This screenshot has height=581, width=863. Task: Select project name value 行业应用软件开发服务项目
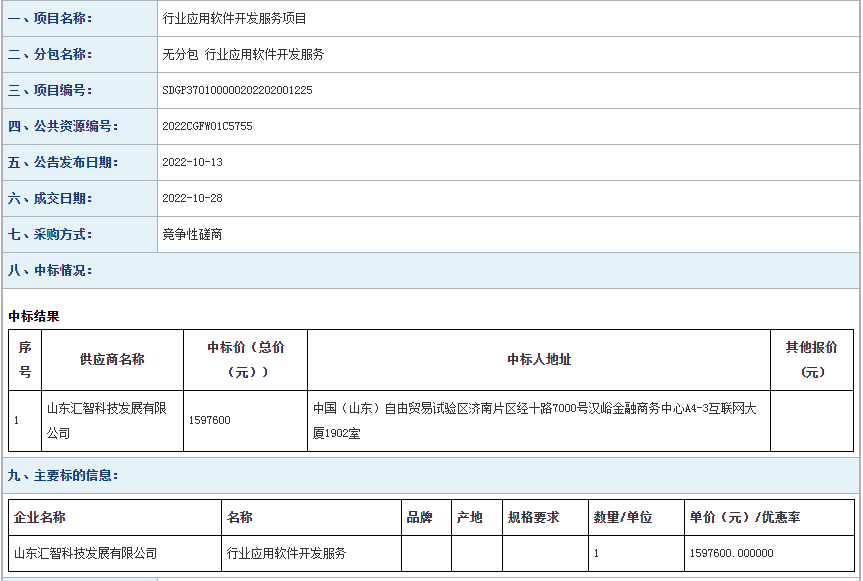[x=234, y=19]
